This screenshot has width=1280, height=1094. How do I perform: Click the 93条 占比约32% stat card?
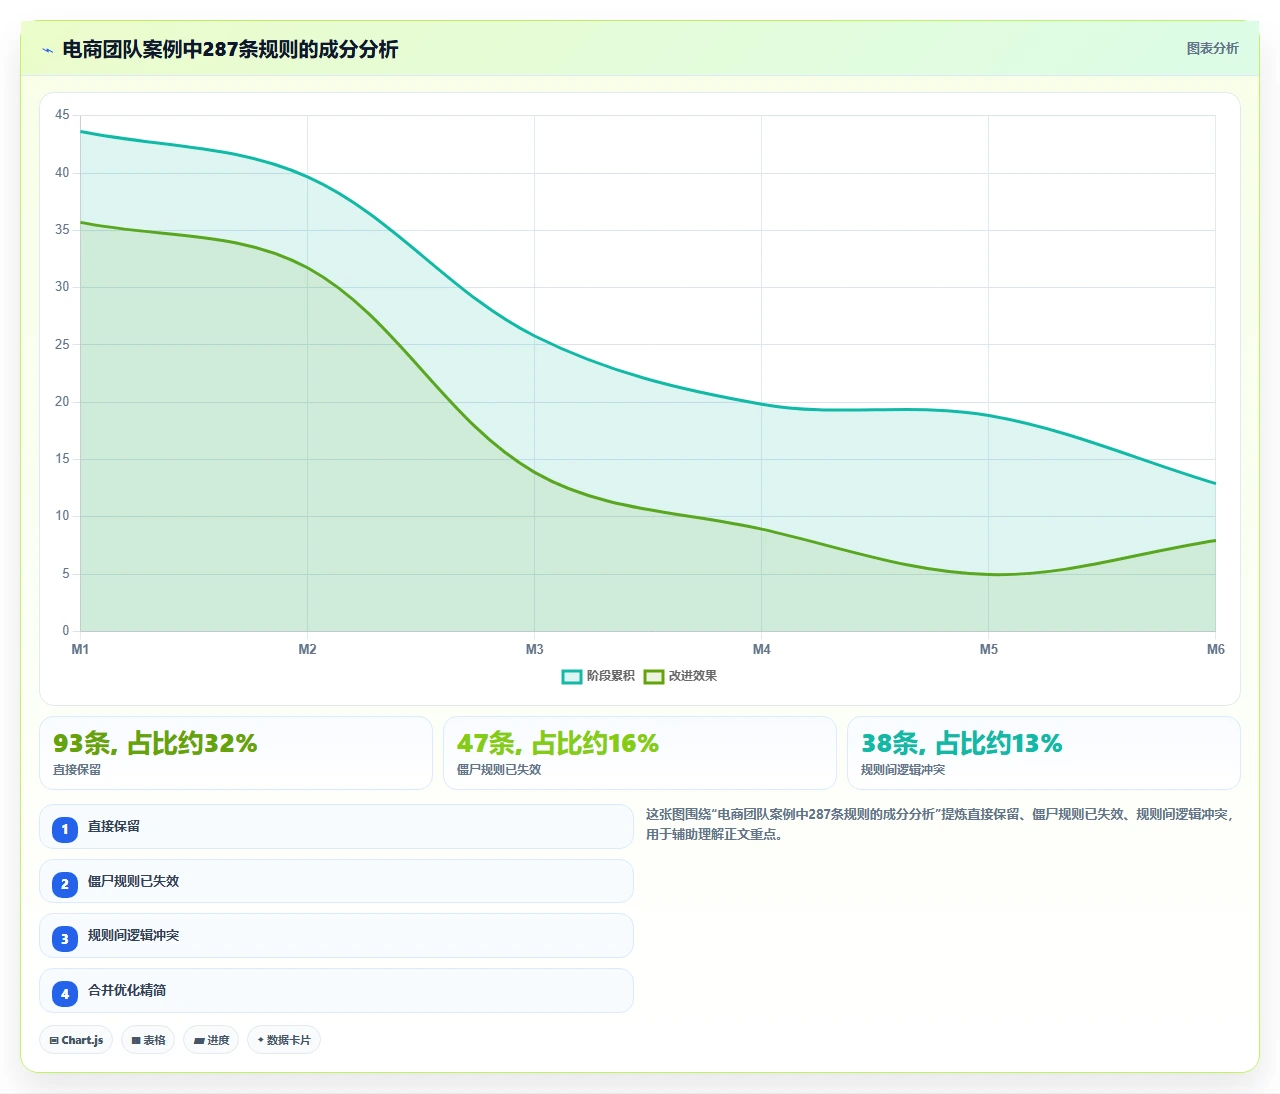[236, 753]
